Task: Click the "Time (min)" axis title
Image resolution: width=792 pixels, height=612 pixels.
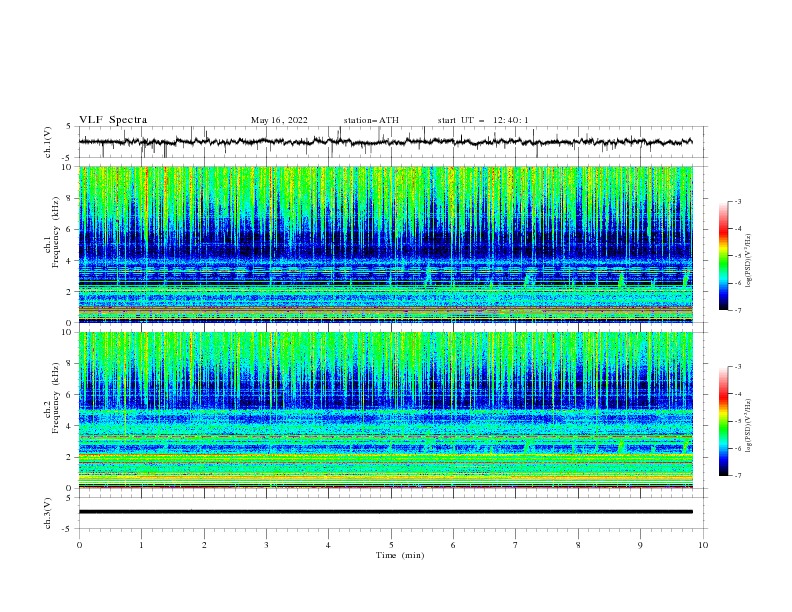Action: (x=400, y=555)
